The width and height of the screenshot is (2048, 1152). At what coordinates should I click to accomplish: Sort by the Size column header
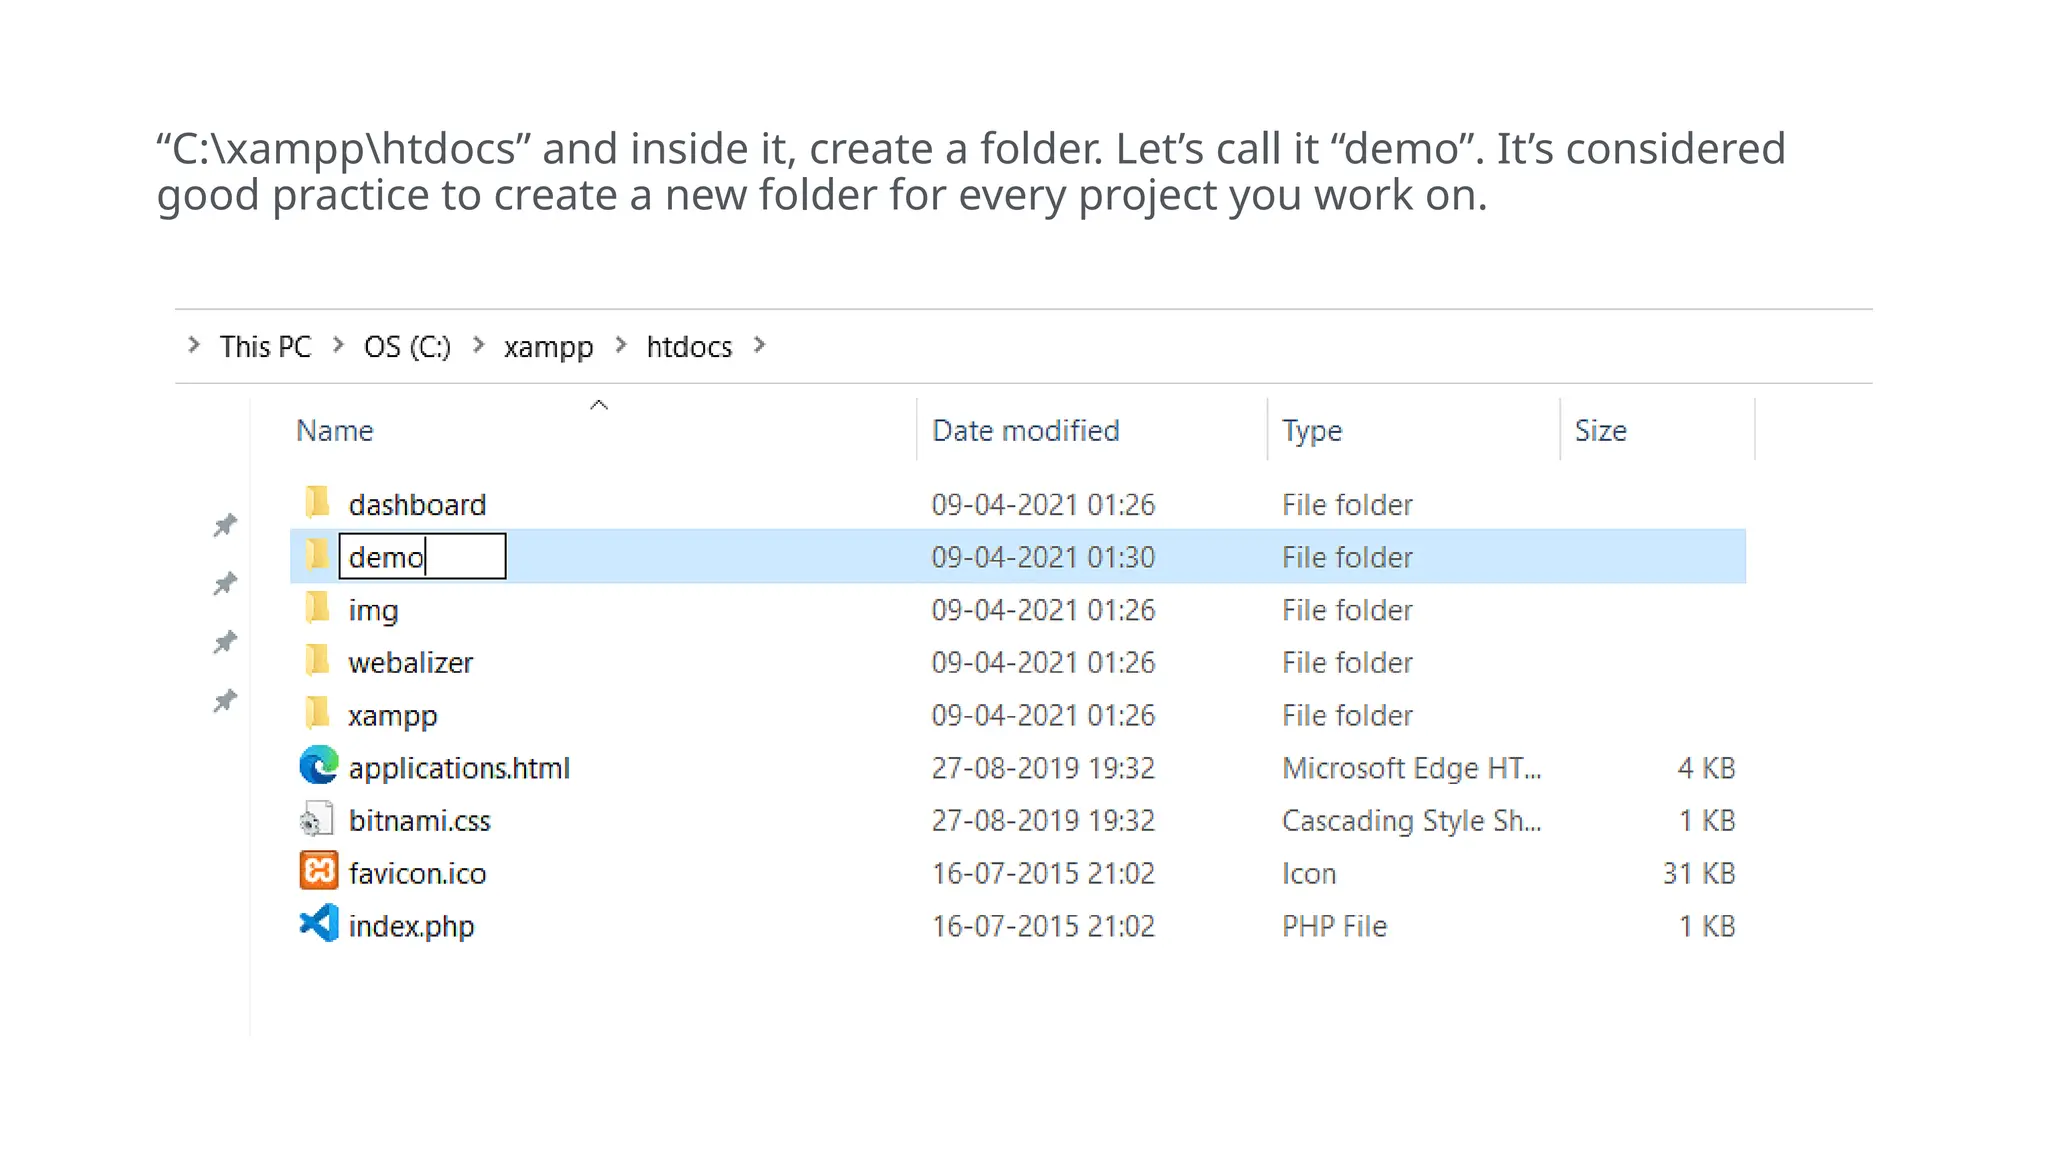[1600, 431]
